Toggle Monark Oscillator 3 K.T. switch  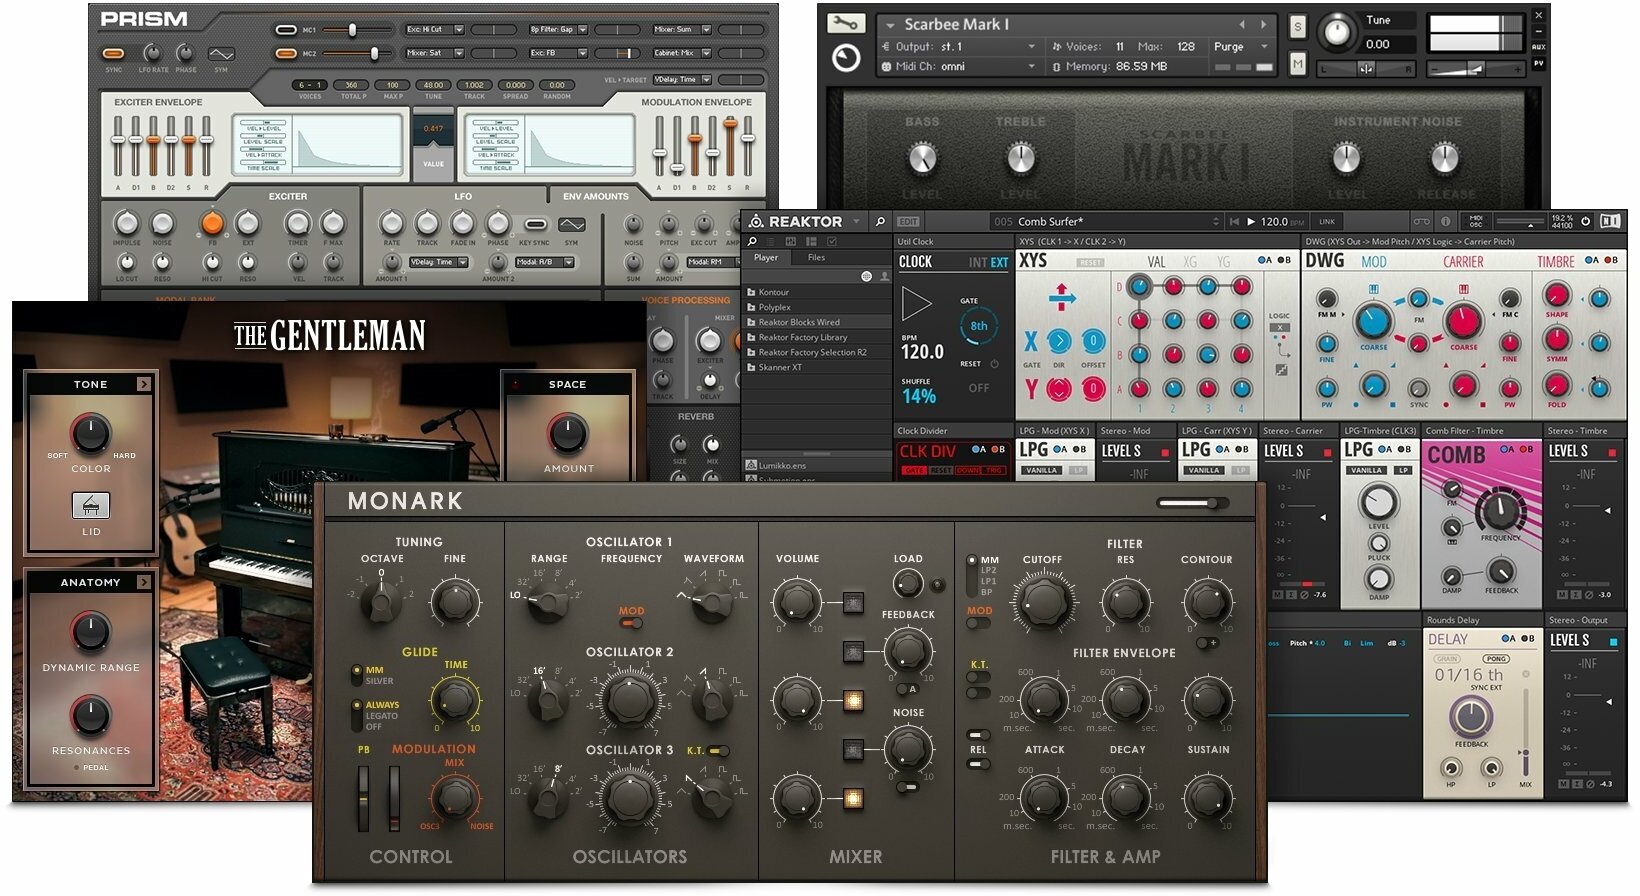718,750
